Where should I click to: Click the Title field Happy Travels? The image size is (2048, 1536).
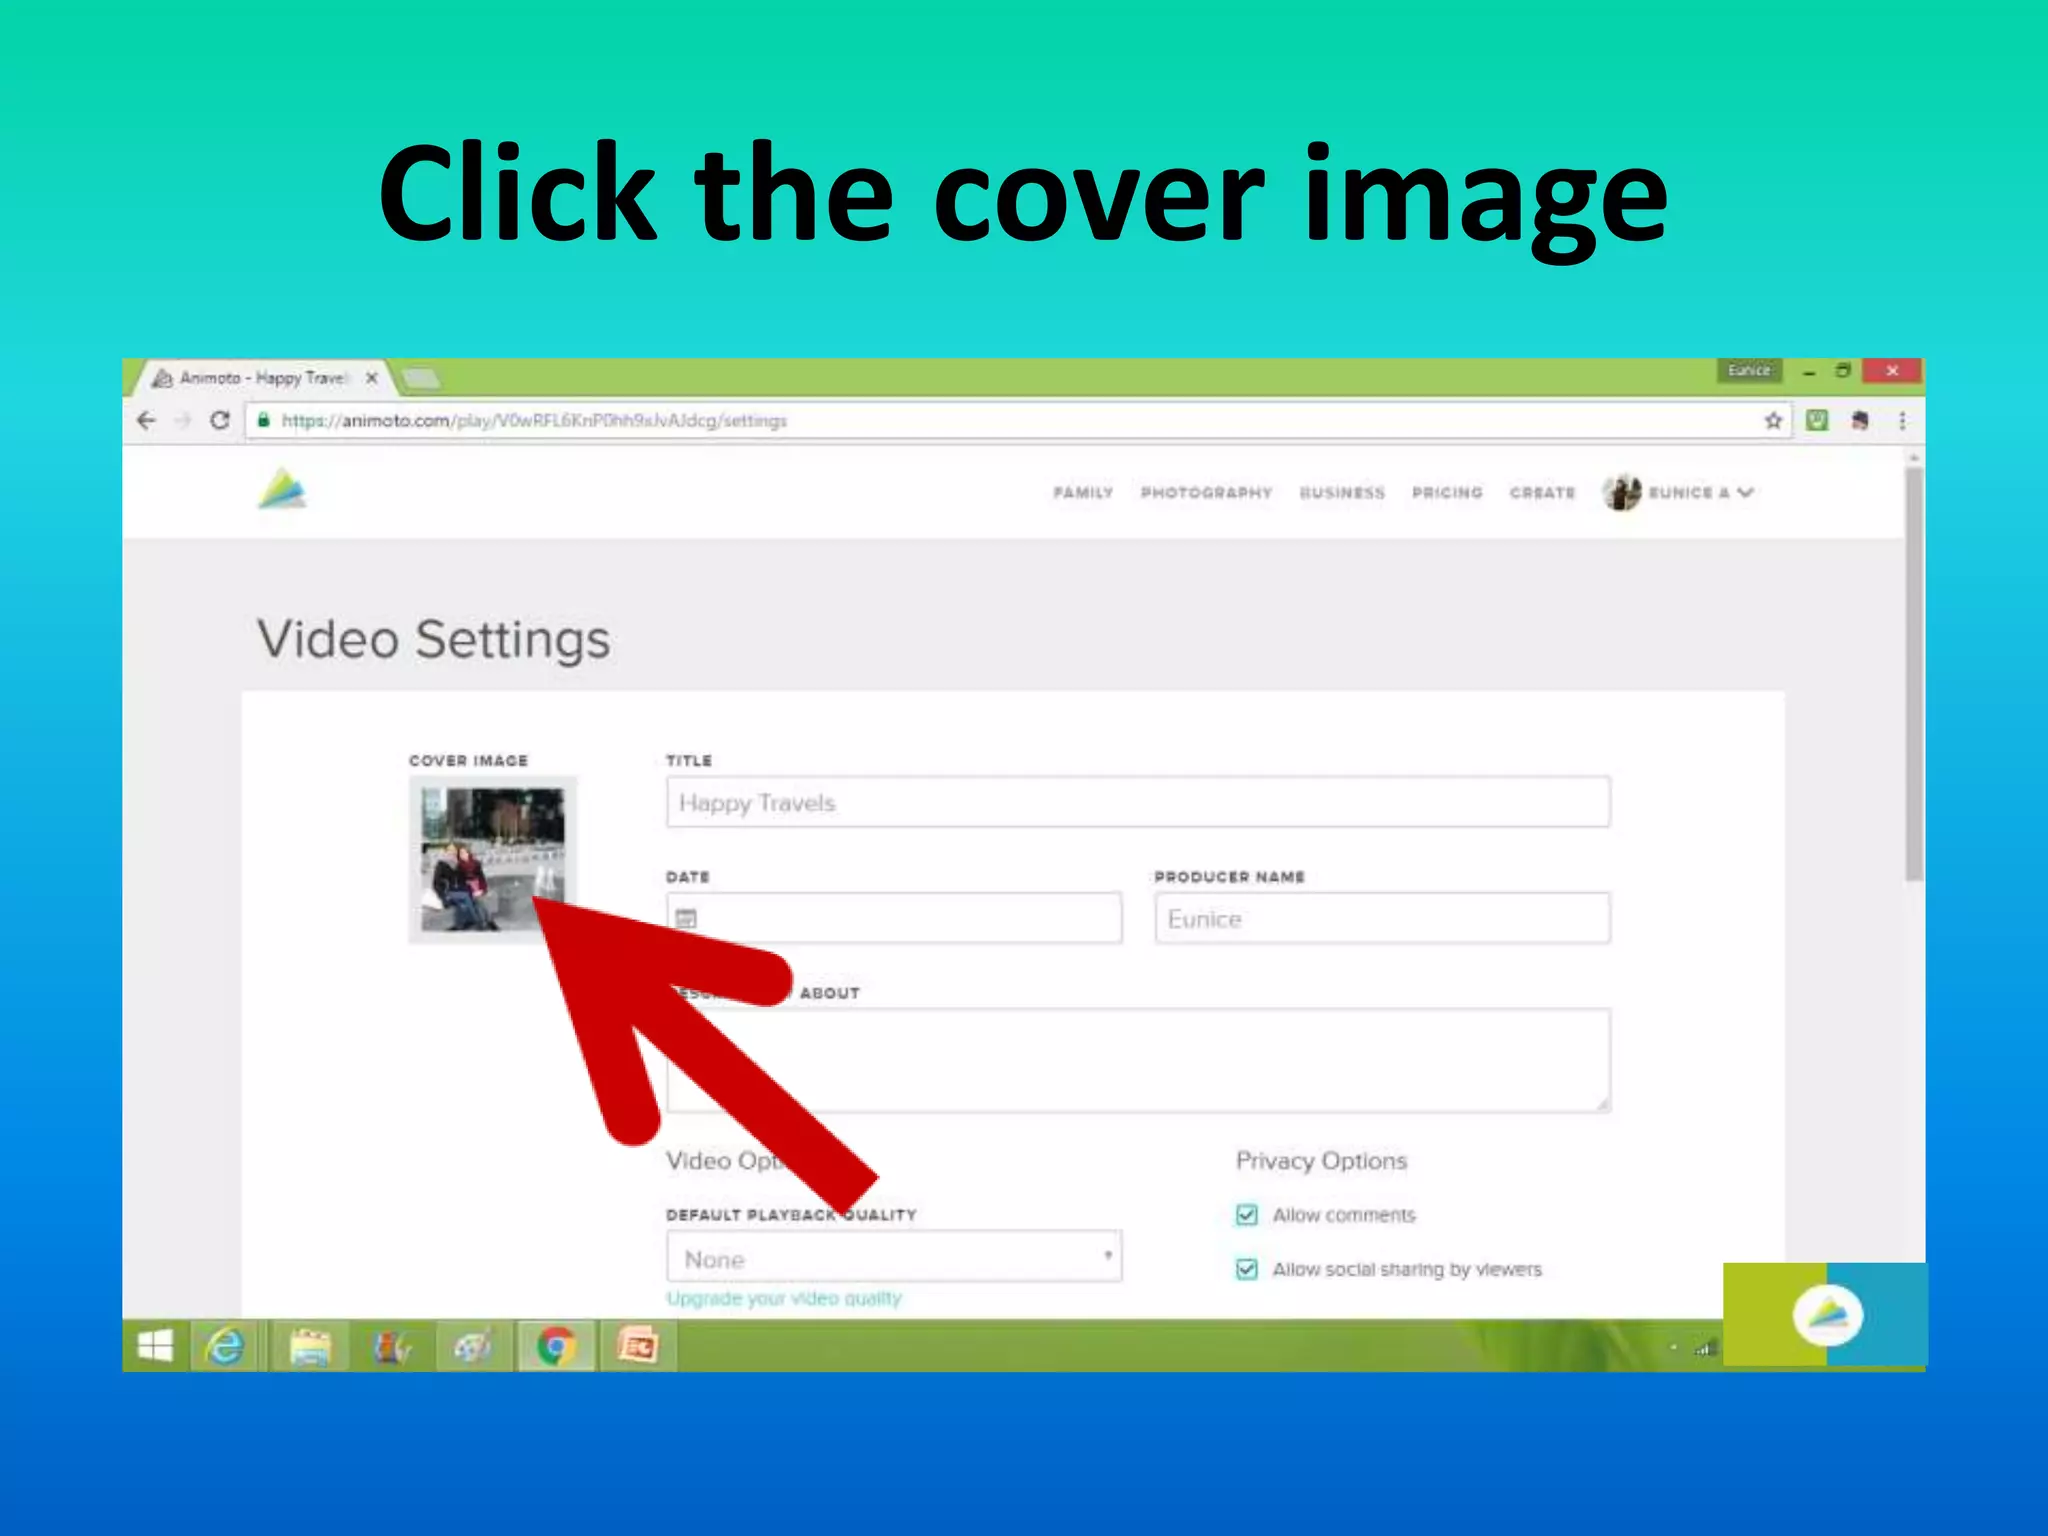point(1138,802)
